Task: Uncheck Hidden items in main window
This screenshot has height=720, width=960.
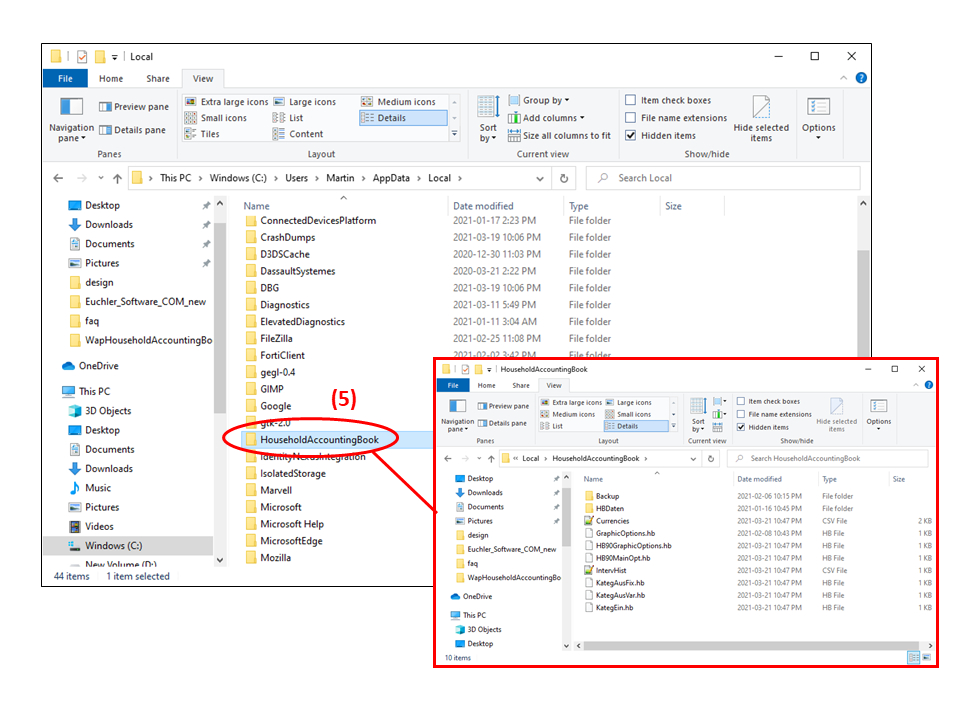Action: [x=631, y=135]
